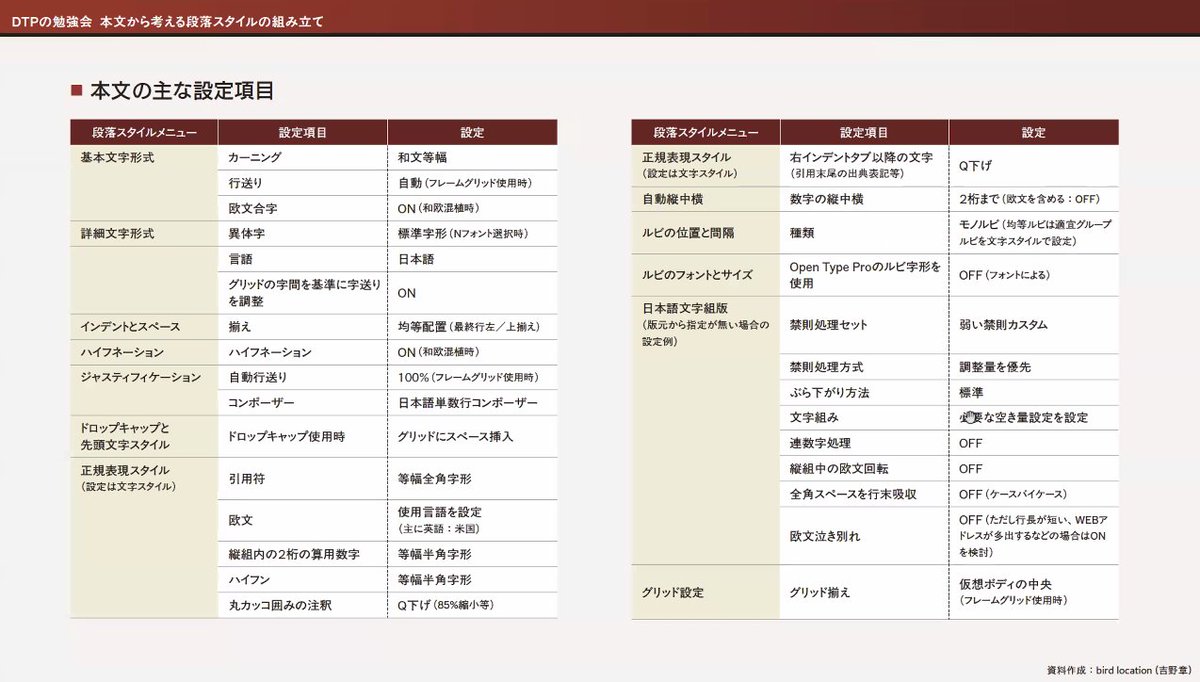Select the '自動縦中横' menu cell
1200x682 pixels.
pos(675,199)
